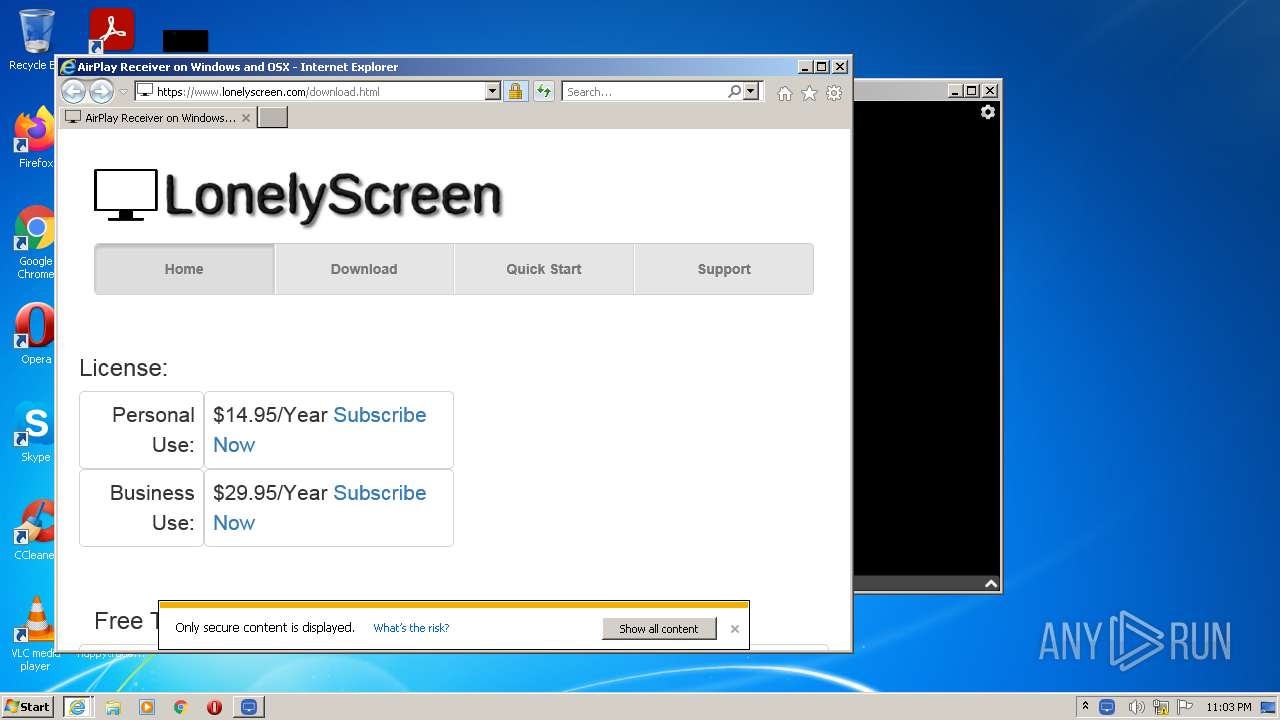This screenshot has height=720, width=1280.
Task: Open IE Tools gear menu
Action: coord(834,93)
